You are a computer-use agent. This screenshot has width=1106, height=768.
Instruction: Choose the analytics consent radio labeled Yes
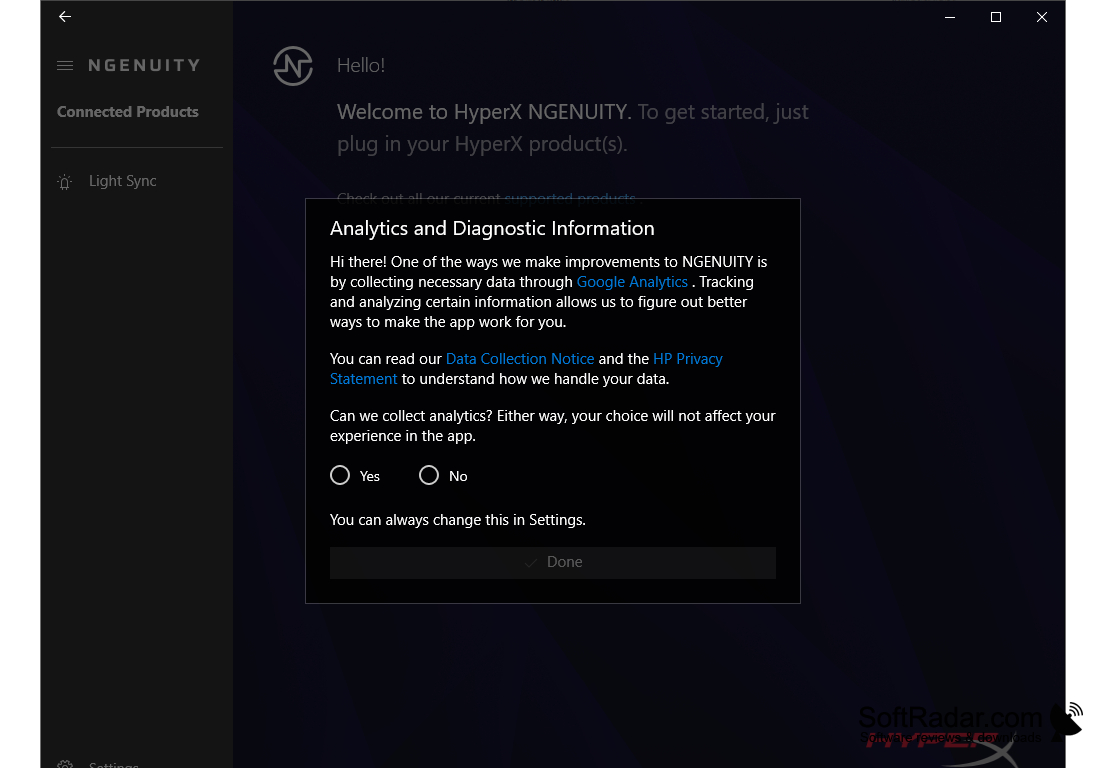pyautogui.click(x=340, y=475)
